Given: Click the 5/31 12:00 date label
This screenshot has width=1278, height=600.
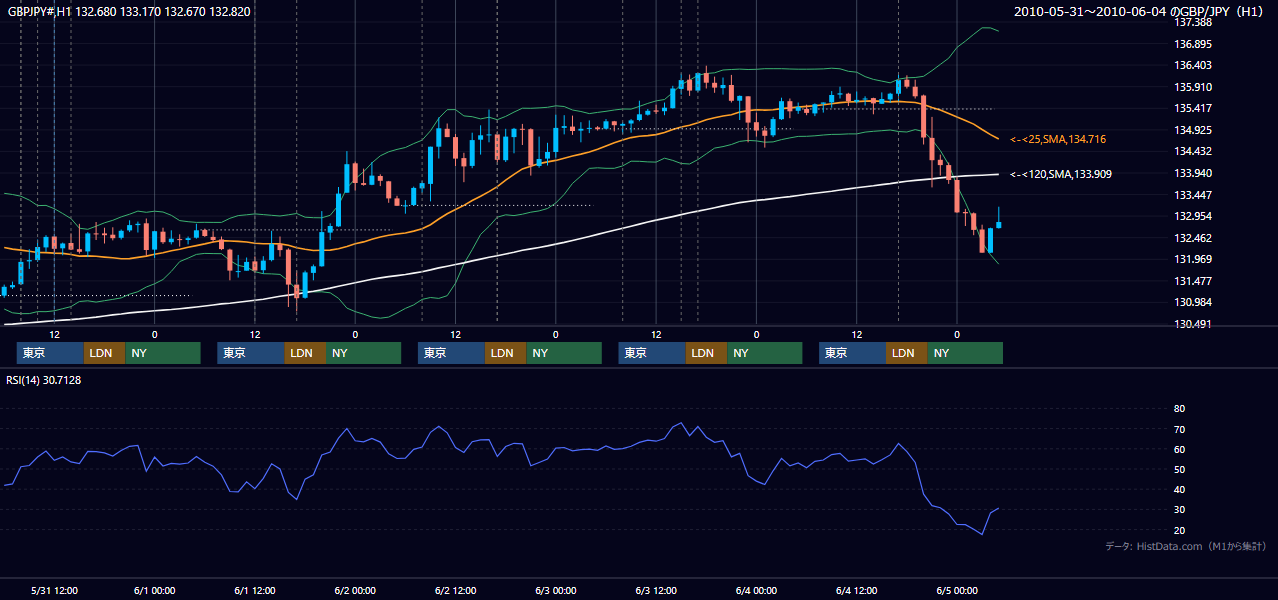Looking at the screenshot, I should point(55,590).
